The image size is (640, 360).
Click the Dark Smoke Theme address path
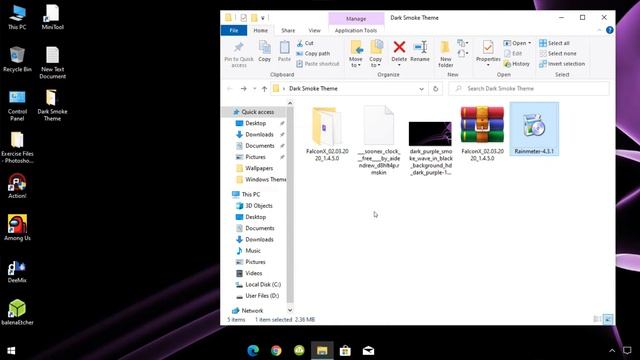coord(313,89)
